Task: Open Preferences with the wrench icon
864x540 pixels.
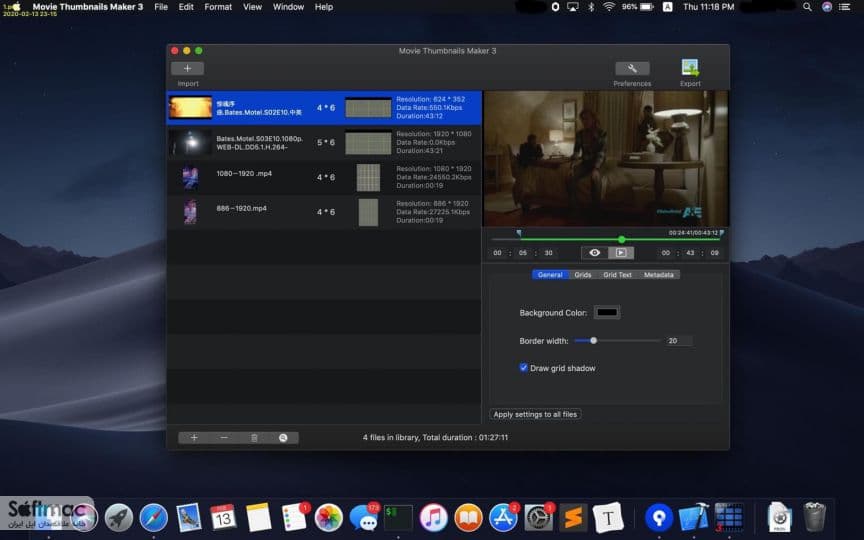Action: [632, 68]
